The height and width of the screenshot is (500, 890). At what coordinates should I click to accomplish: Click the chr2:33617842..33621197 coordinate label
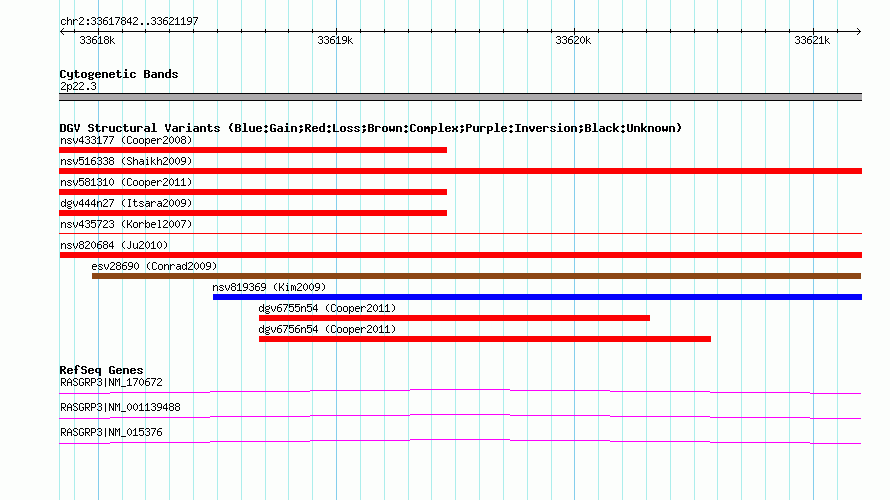129,22
